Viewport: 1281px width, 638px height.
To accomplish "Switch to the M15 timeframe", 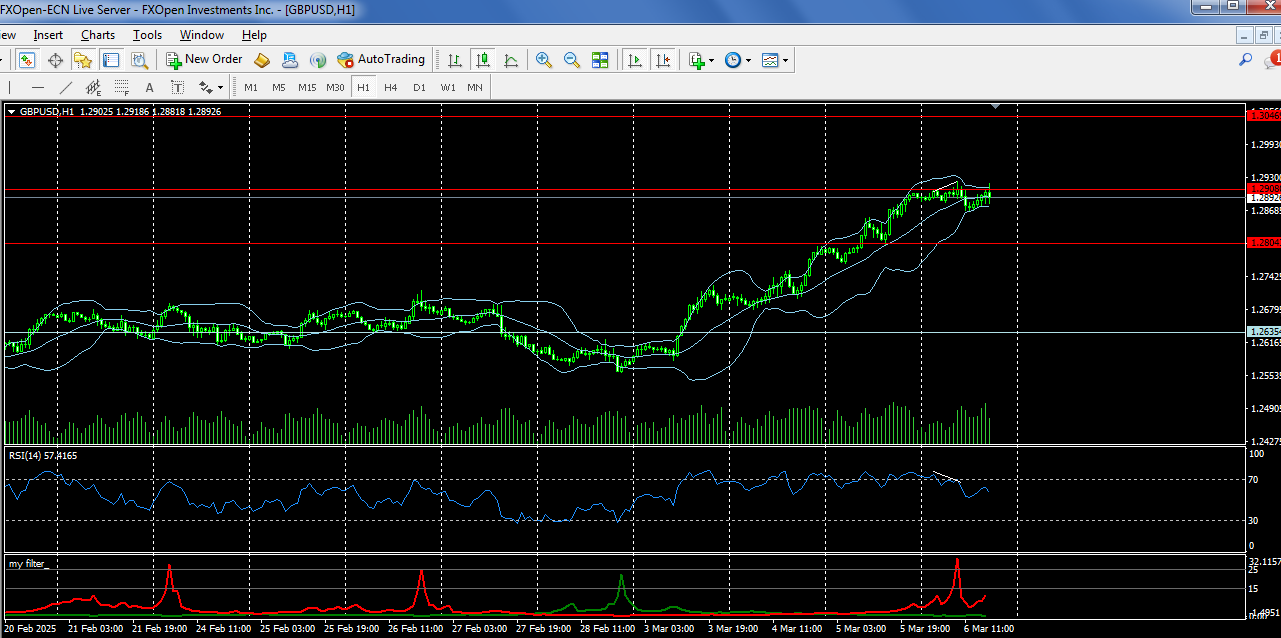I will [x=307, y=88].
